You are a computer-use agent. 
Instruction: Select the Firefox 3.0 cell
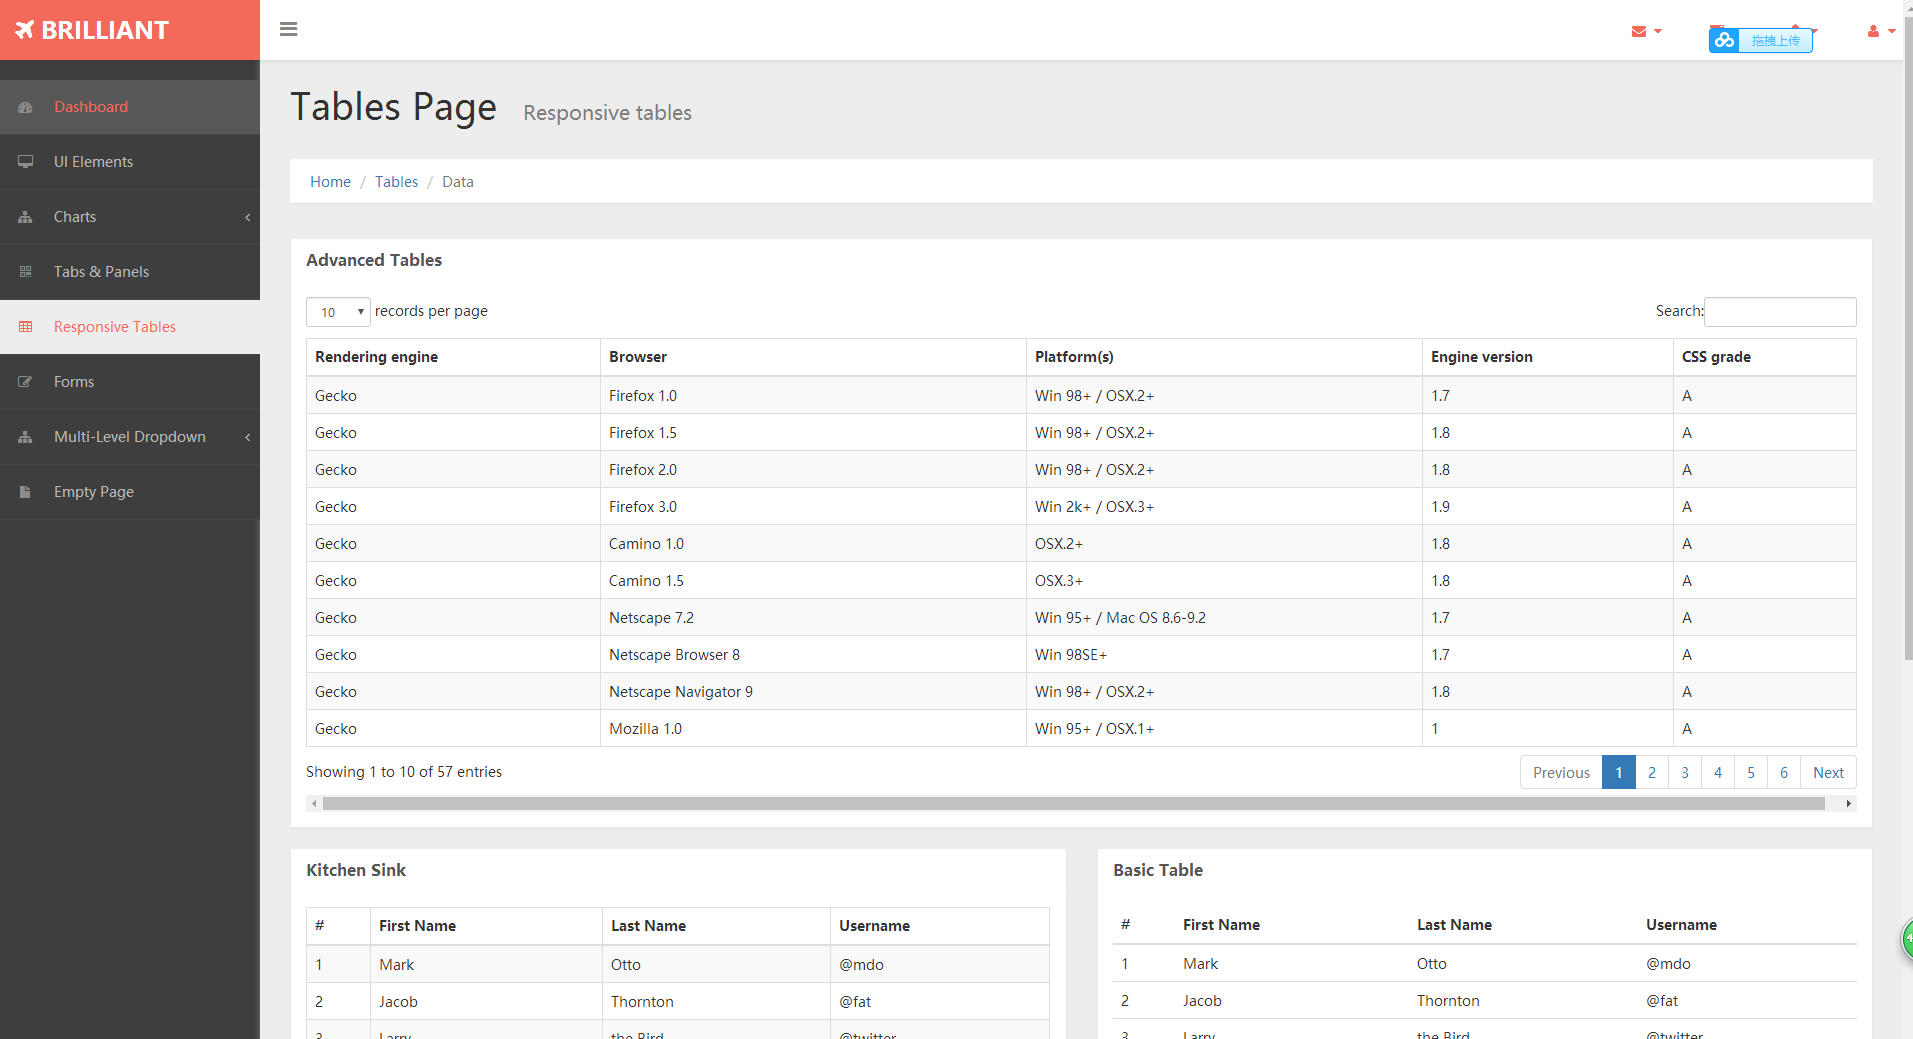click(813, 507)
